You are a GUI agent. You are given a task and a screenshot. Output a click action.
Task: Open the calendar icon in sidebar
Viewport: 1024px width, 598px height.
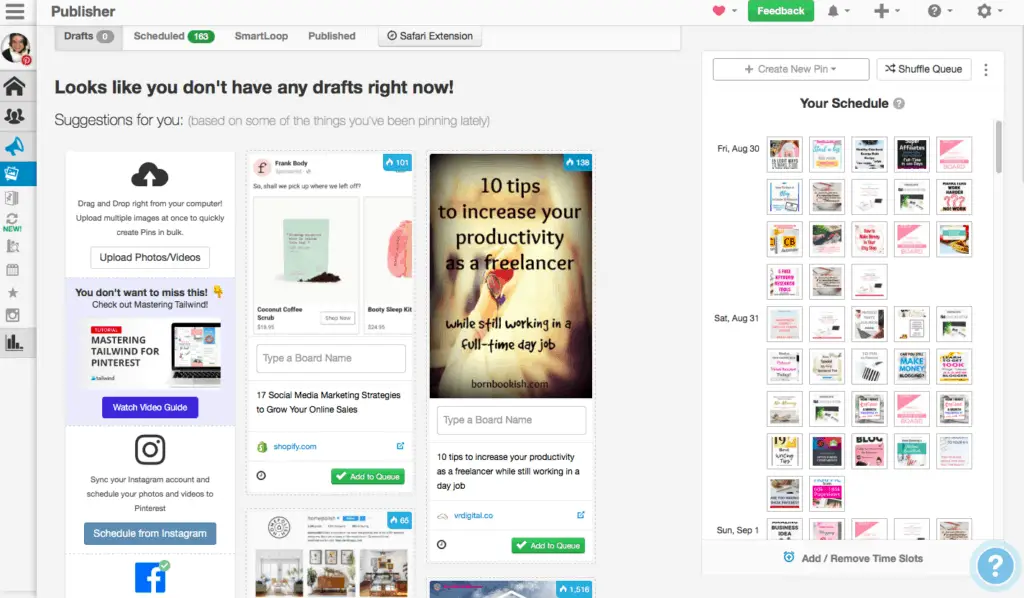12,270
